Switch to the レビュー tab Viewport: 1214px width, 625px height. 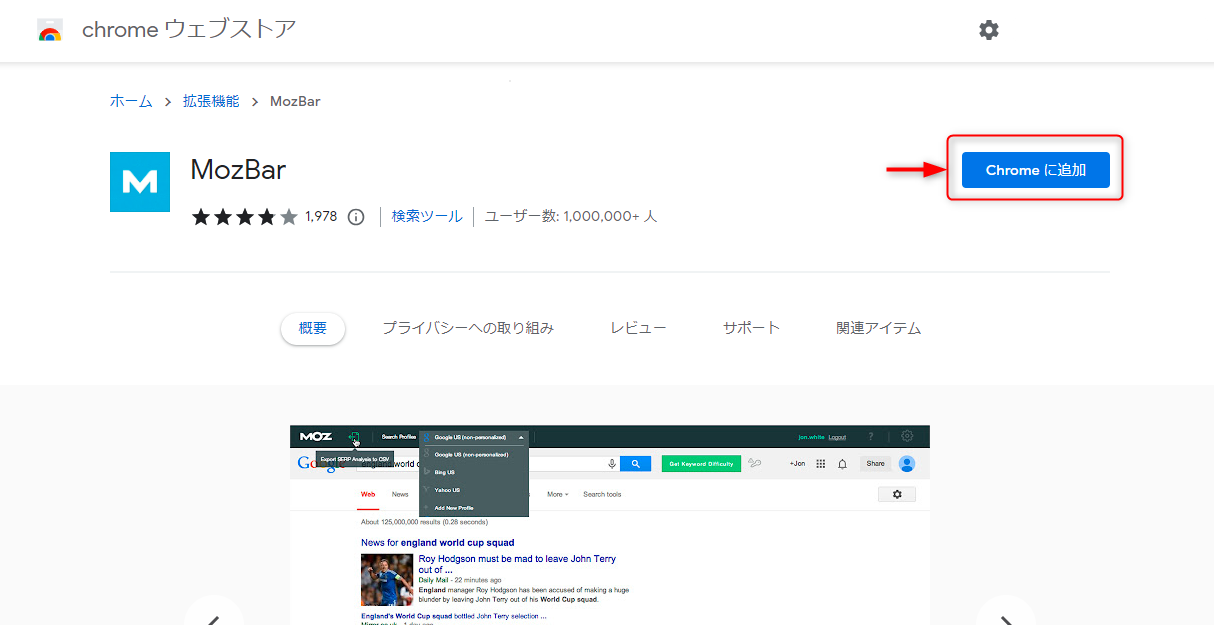pyautogui.click(x=638, y=326)
